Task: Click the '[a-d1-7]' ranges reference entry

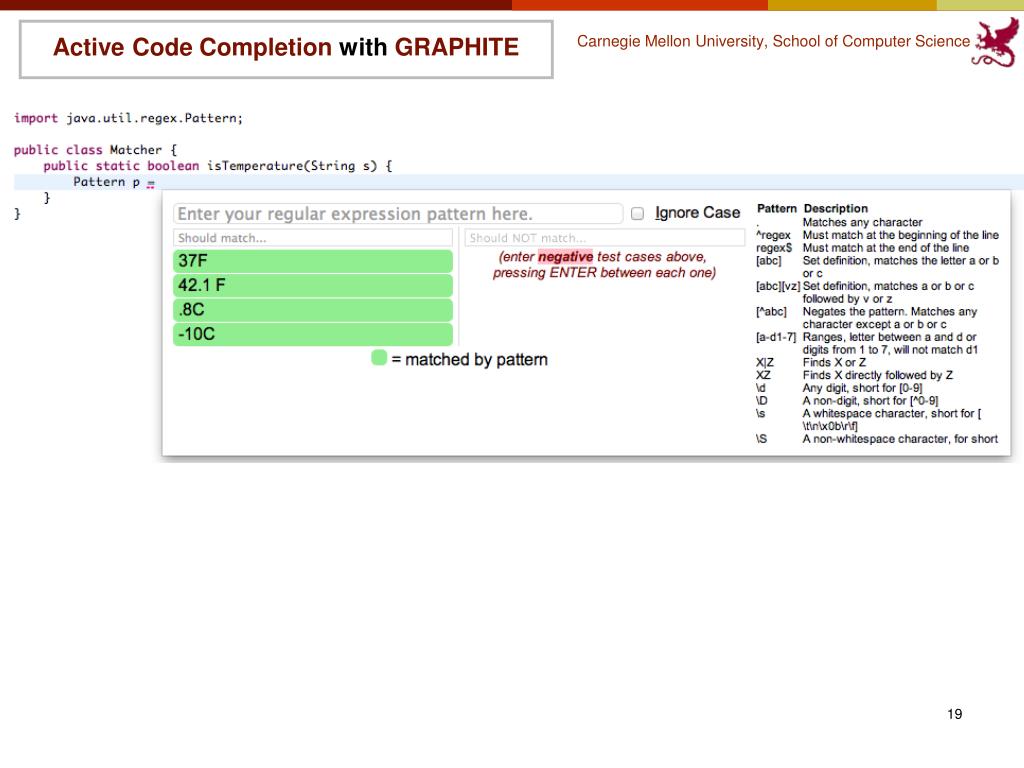Action: coord(867,343)
